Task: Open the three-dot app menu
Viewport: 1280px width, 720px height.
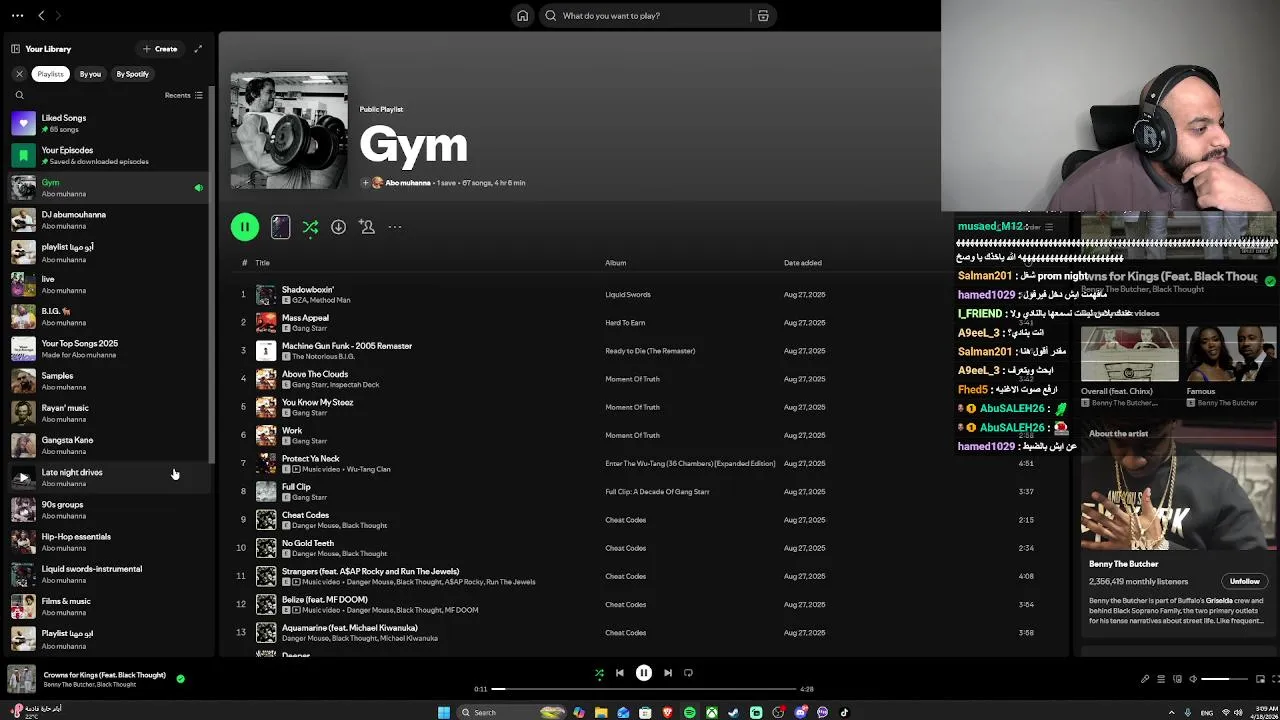Action: pos(17,16)
